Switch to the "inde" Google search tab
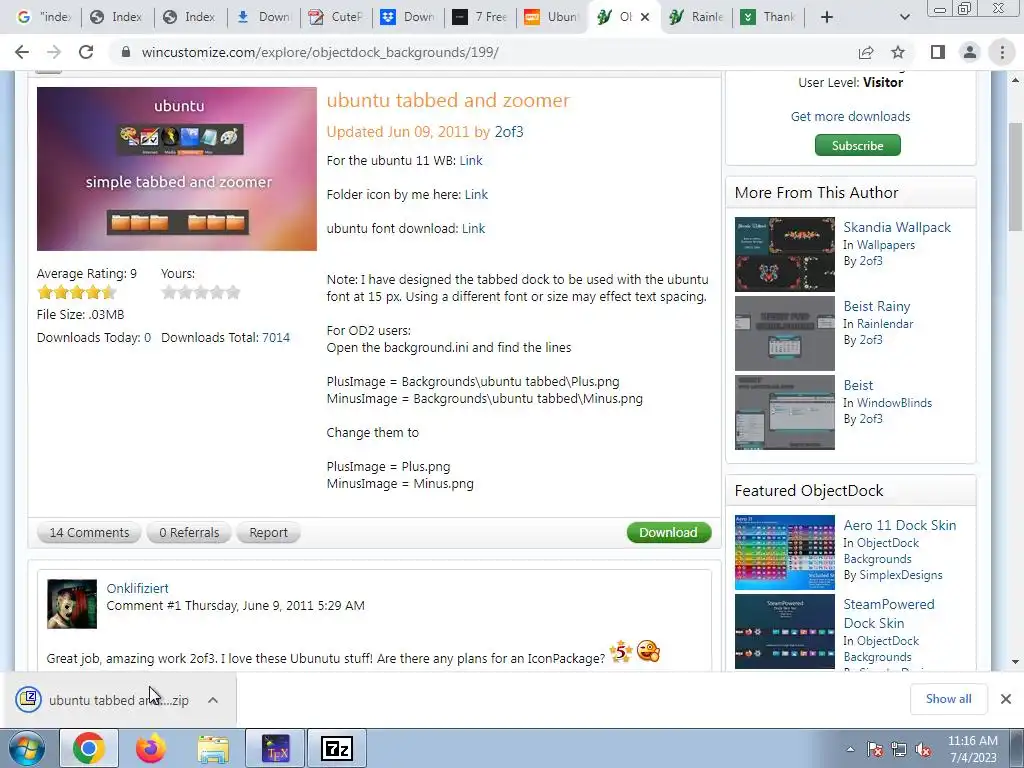The image size is (1024, 768). [43, 17]
